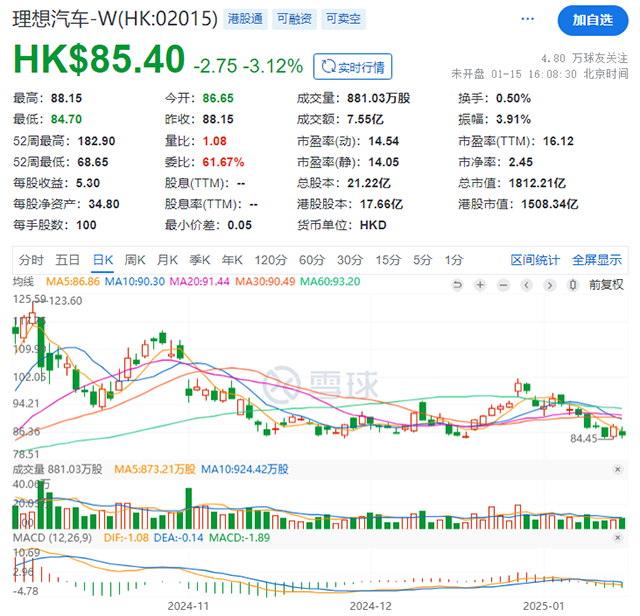Click the price HK$85.40
This screenshot has width=640, height=616.
pos(99,59)
